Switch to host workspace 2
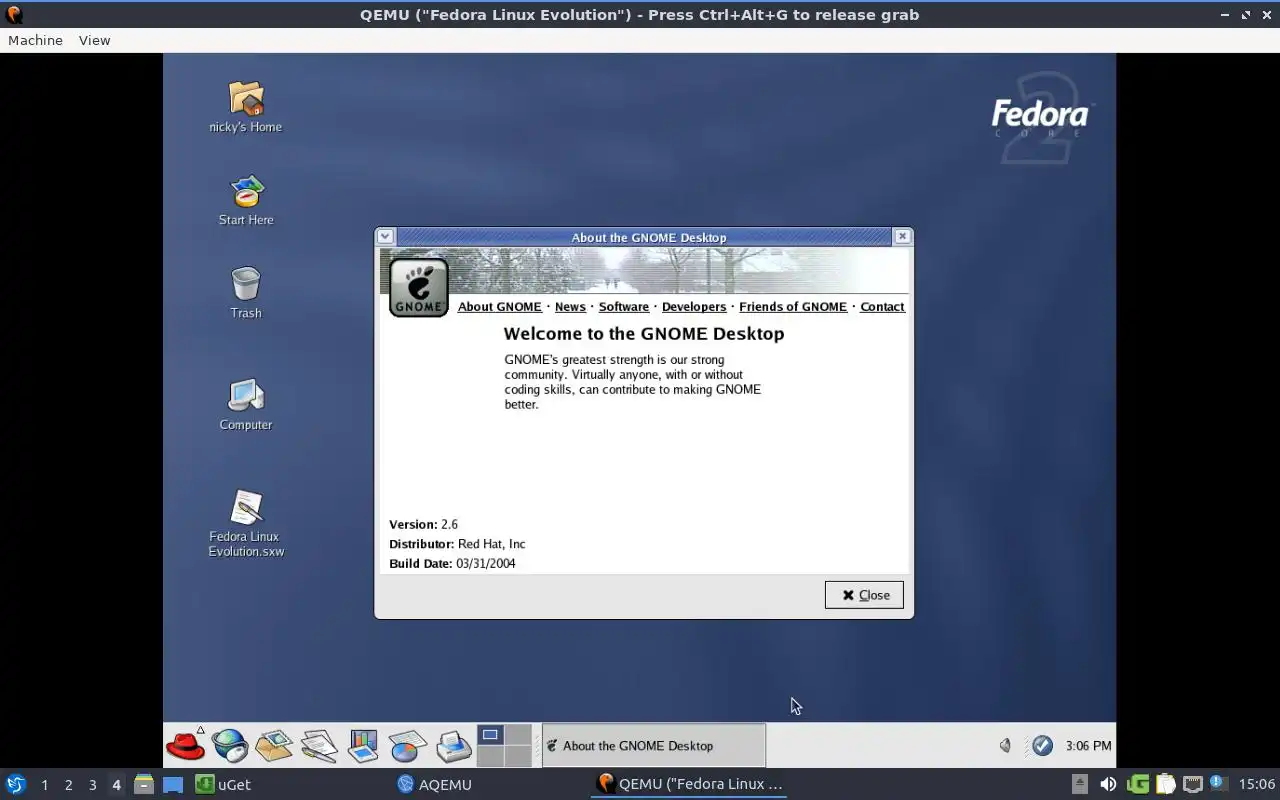Viewport: 1280px width, 800px height. (x=68, y=785)
